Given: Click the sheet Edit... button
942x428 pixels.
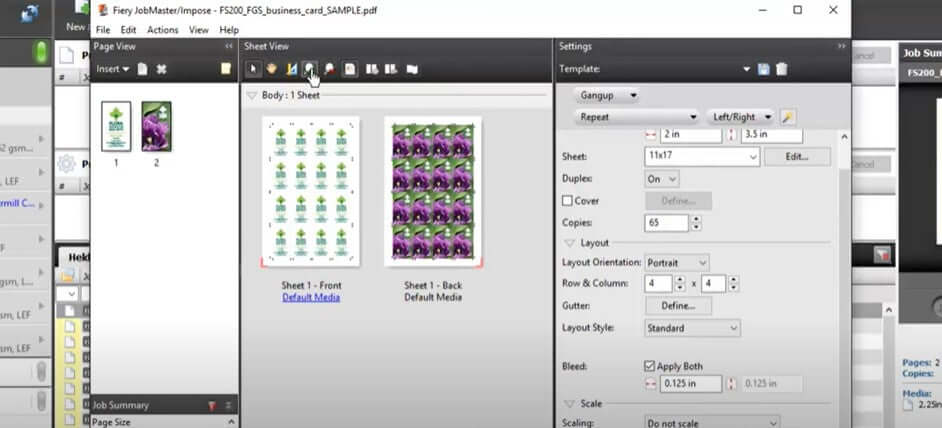Looking at the screenshot, I should point(796,157).
